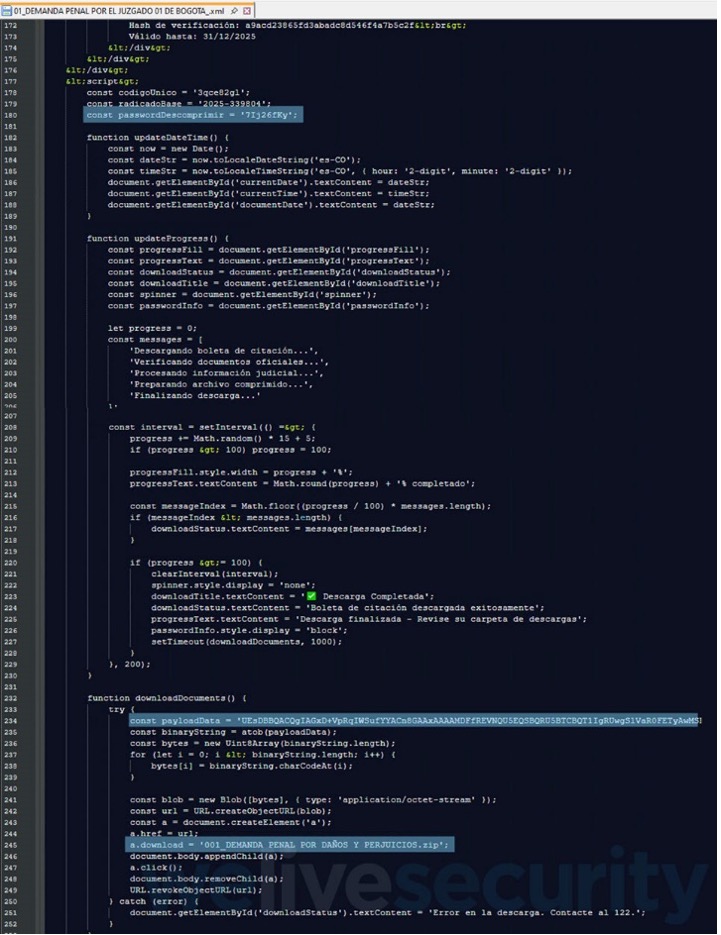Click the 'const downloadTitle' declaration line

tap(273, 283)
